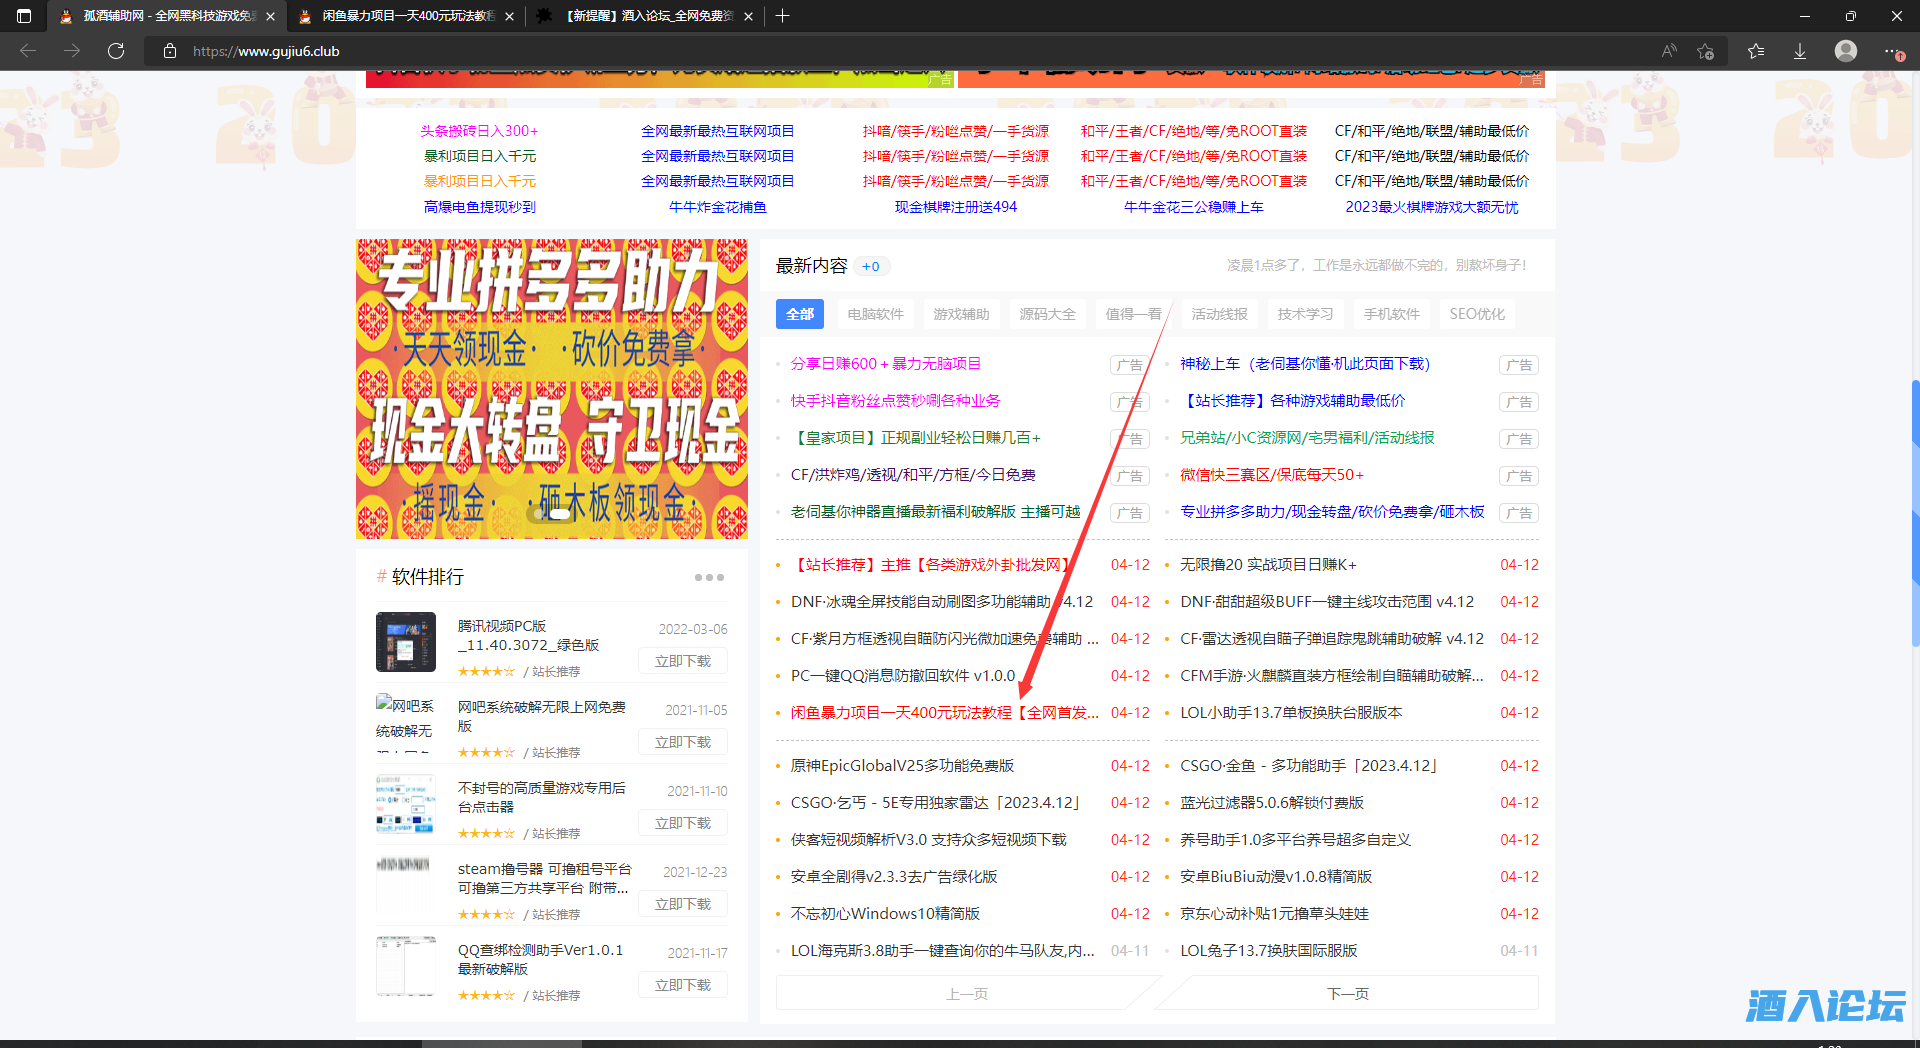The width and height of the screenshot is (1920, 1048).
Task: Close the 闲鱼暴力项目 tab
Action: click(509, 16)
